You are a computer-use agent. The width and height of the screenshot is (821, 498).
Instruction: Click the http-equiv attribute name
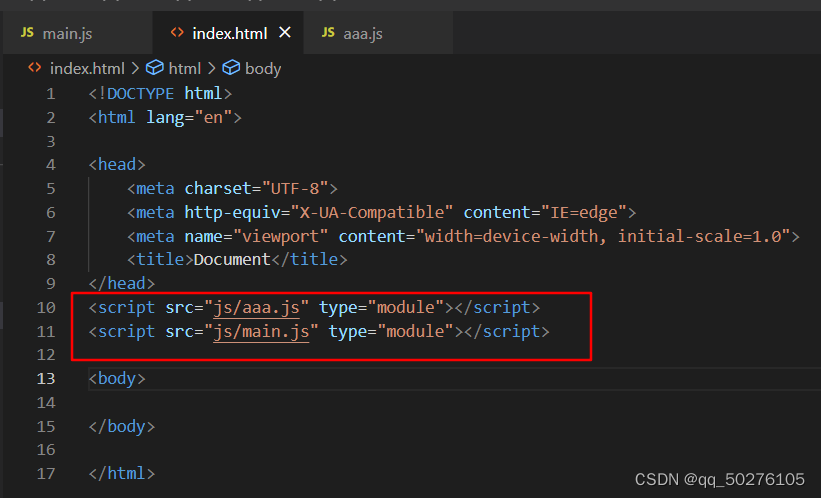(x=232, y=213)
